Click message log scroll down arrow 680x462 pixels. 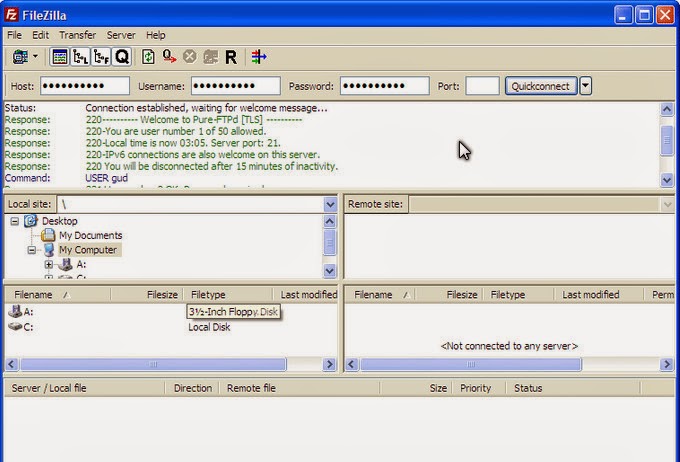coord(667,180)
